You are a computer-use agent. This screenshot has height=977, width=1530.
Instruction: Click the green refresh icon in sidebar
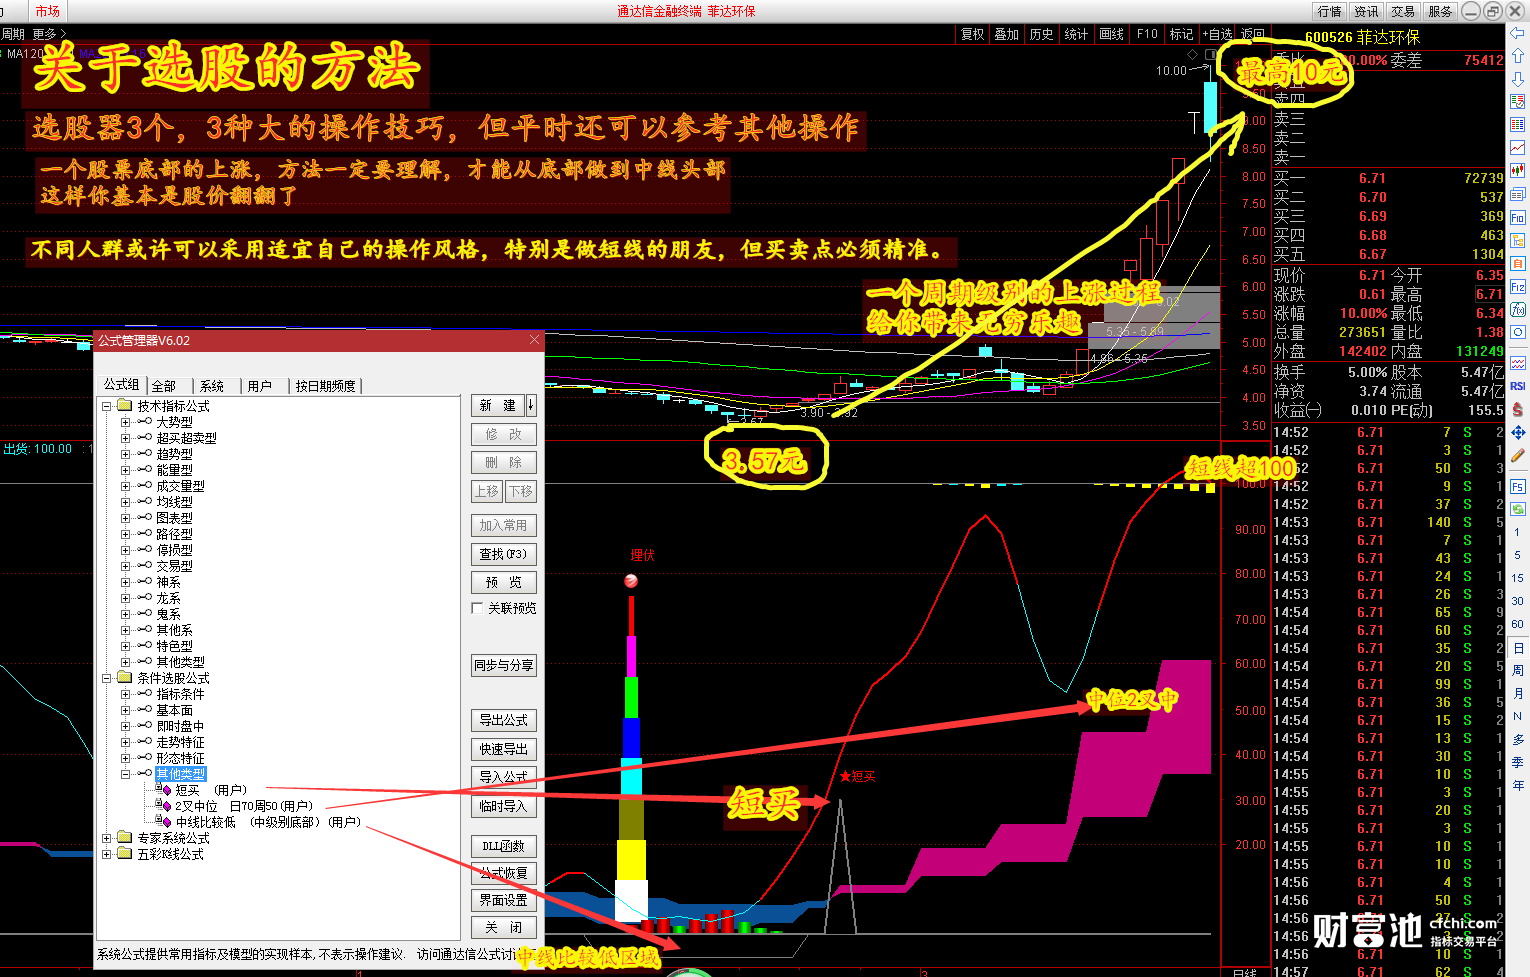[1518, 510]
